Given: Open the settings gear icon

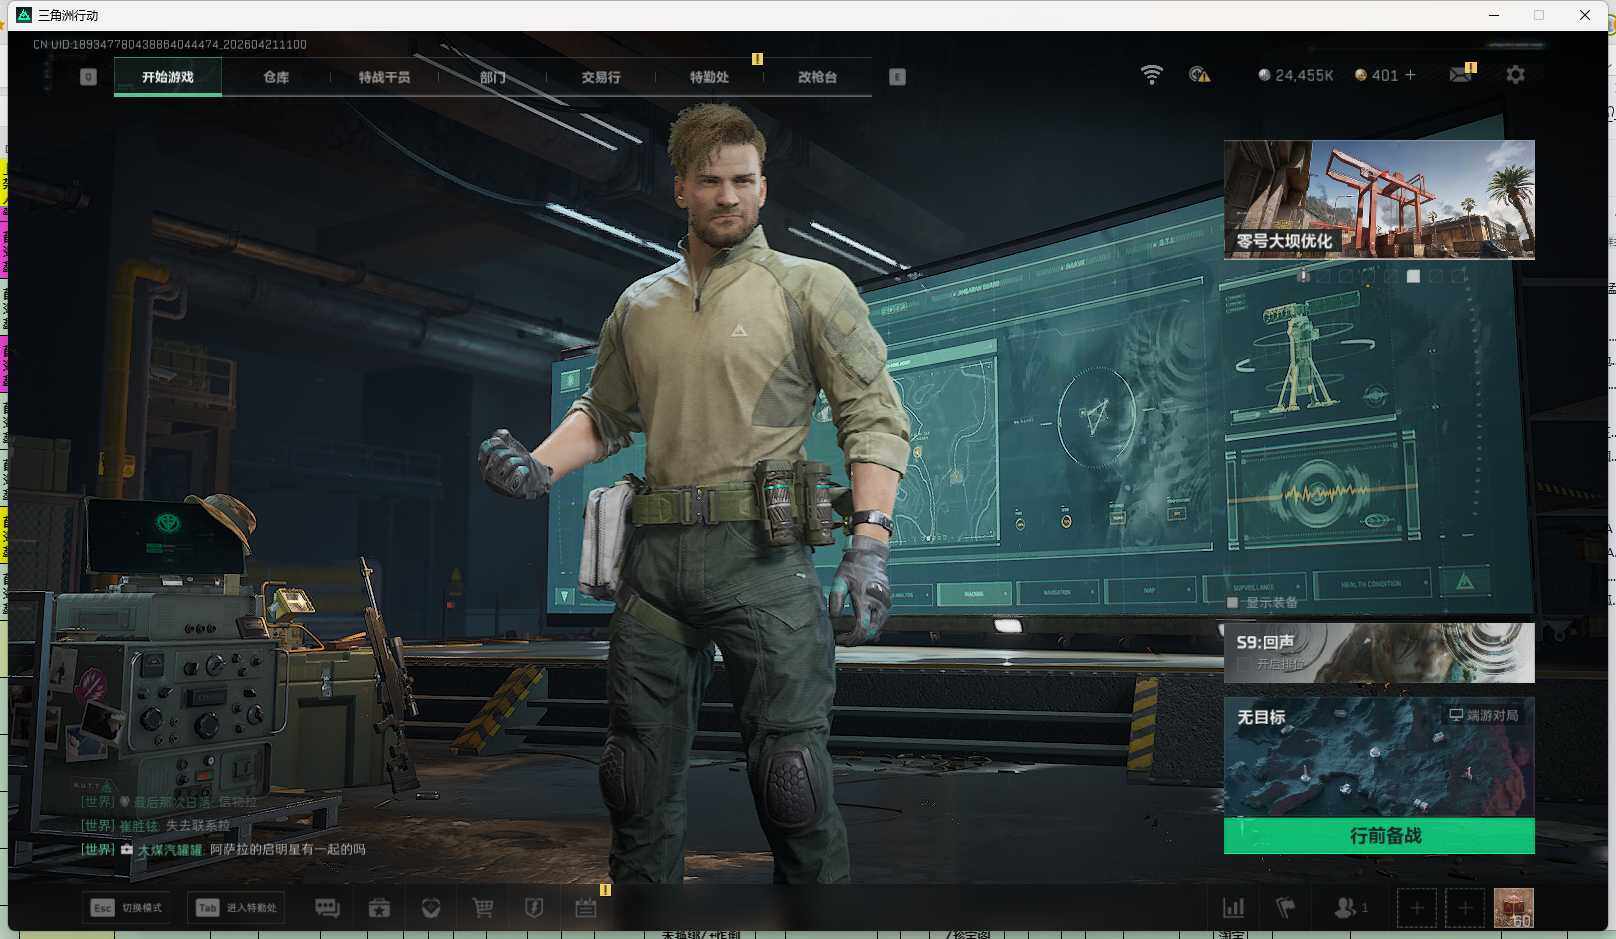Looking at the screenshot, I should pos(1515,75).
